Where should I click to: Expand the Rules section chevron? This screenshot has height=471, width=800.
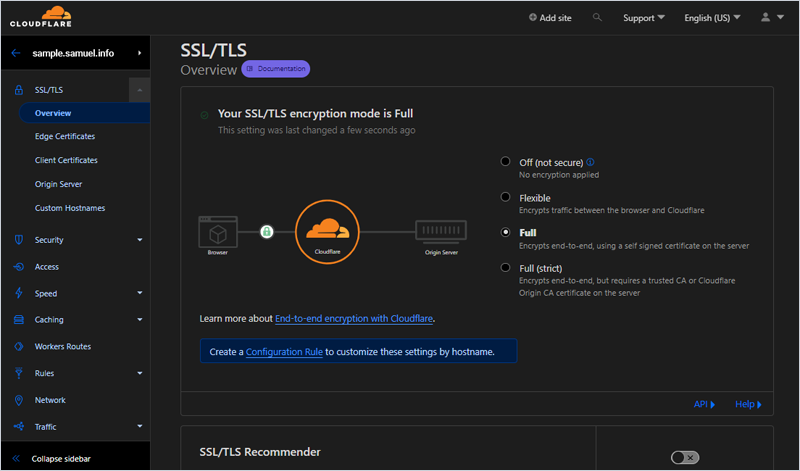point(140,373)
